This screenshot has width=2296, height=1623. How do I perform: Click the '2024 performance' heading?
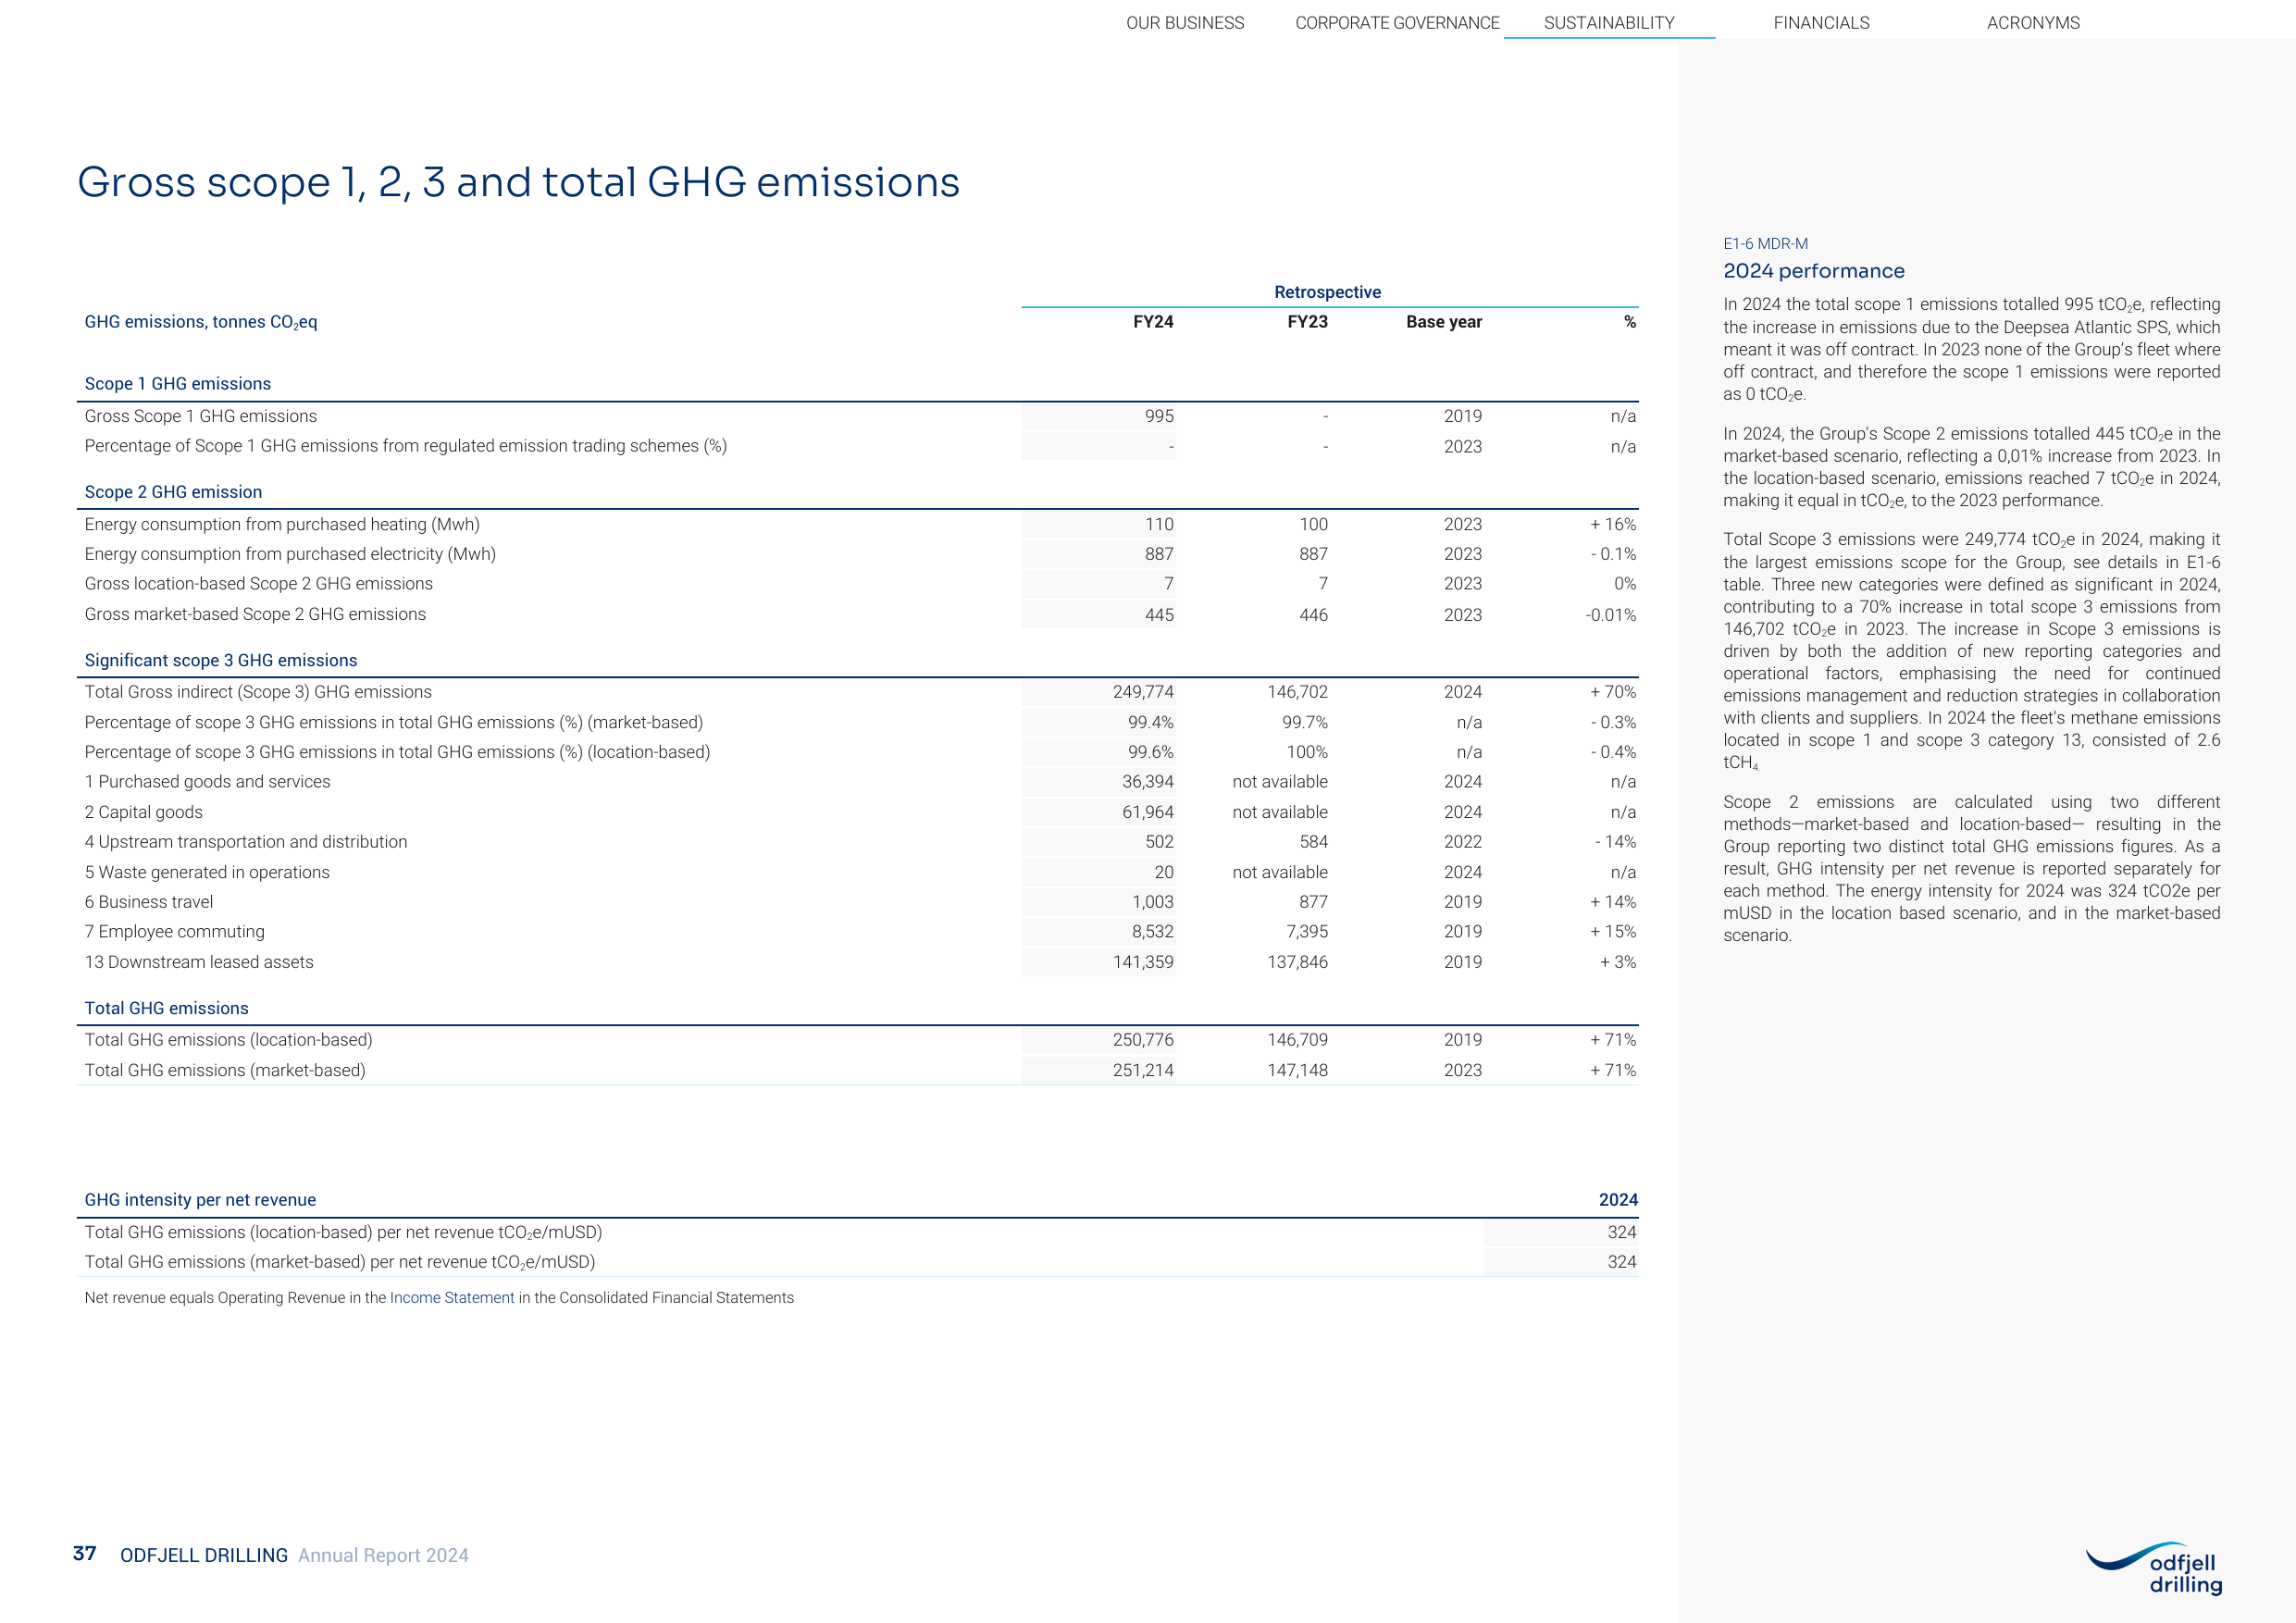(1813, 271)
